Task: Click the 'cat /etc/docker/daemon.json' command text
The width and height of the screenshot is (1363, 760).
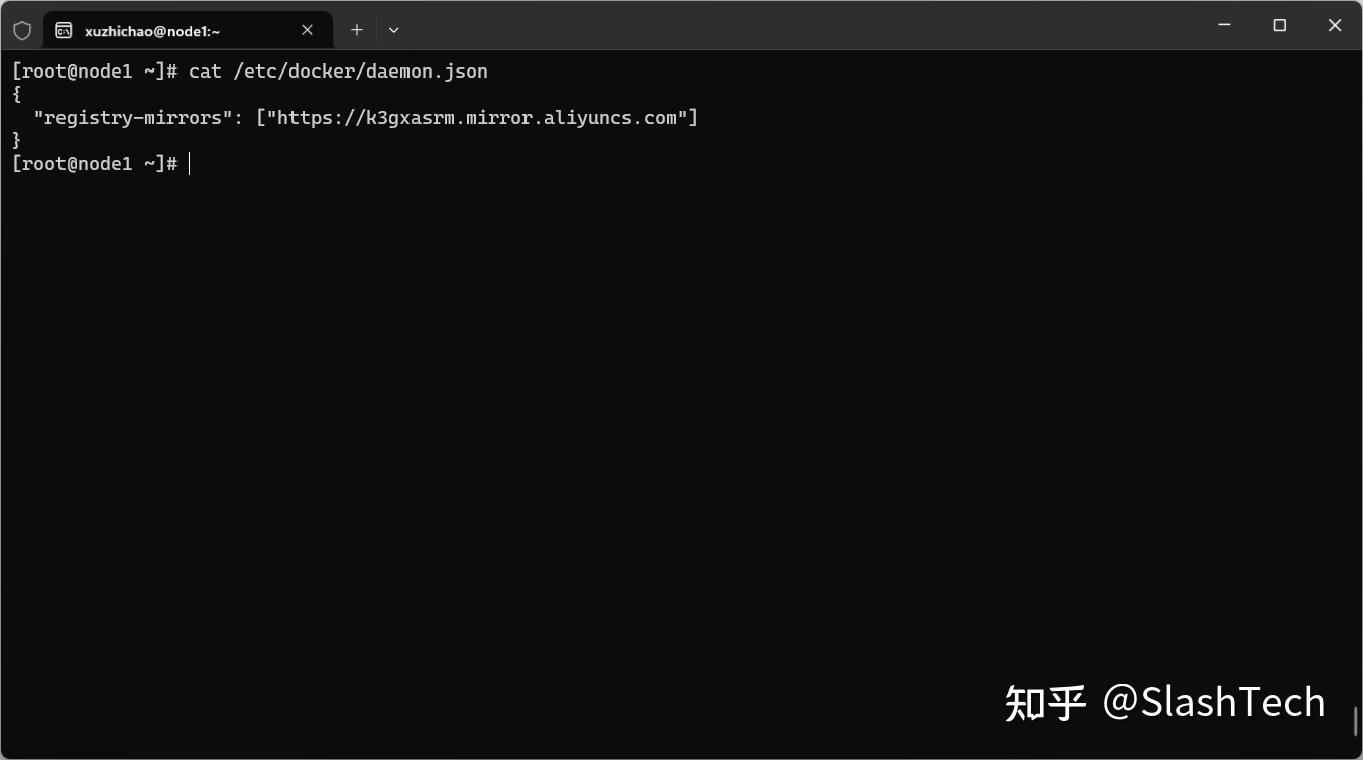Action: [x=338, y=72]
